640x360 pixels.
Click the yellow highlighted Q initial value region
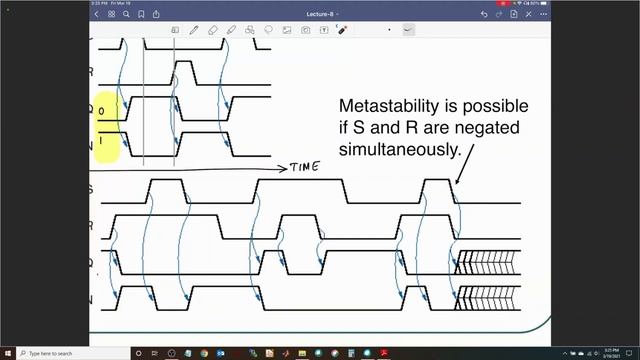(x=107, y=127)
